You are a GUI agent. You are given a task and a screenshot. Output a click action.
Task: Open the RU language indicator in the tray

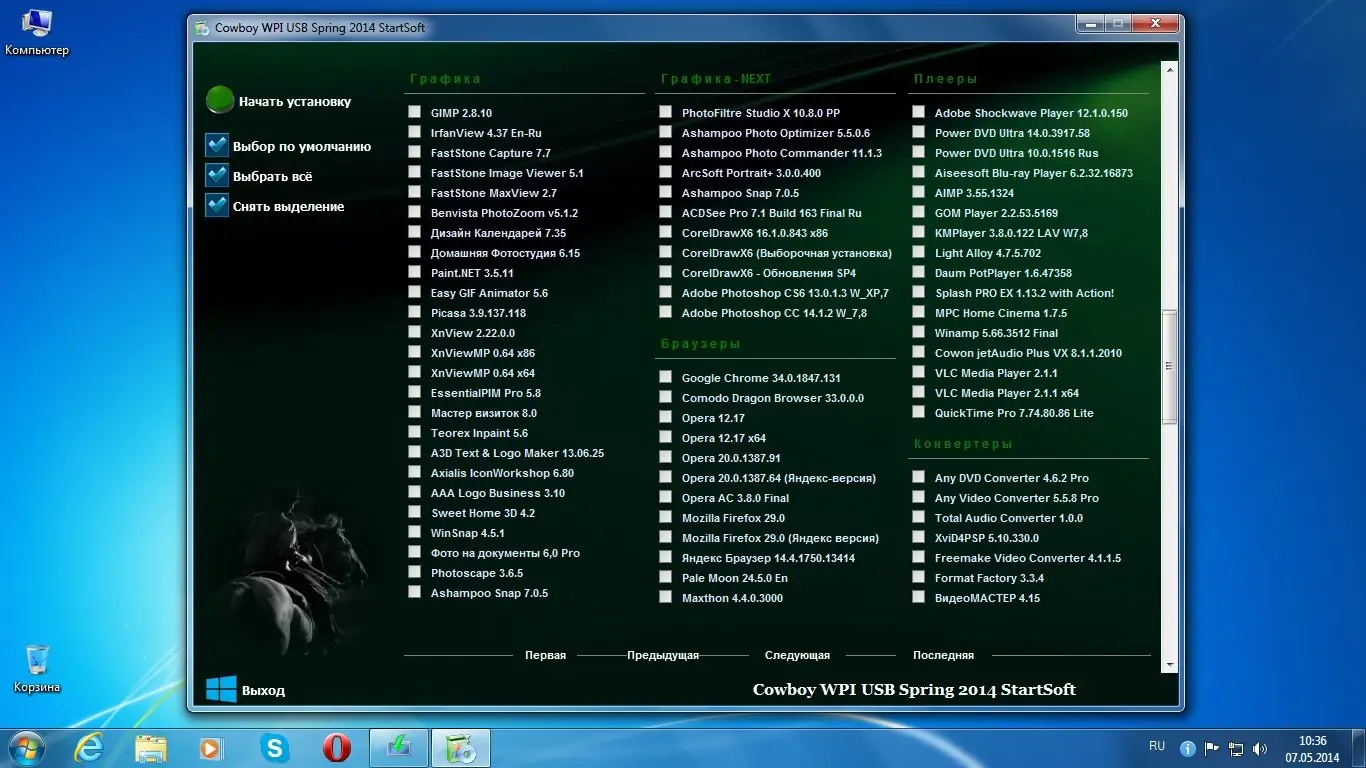tap(1157, 746)
